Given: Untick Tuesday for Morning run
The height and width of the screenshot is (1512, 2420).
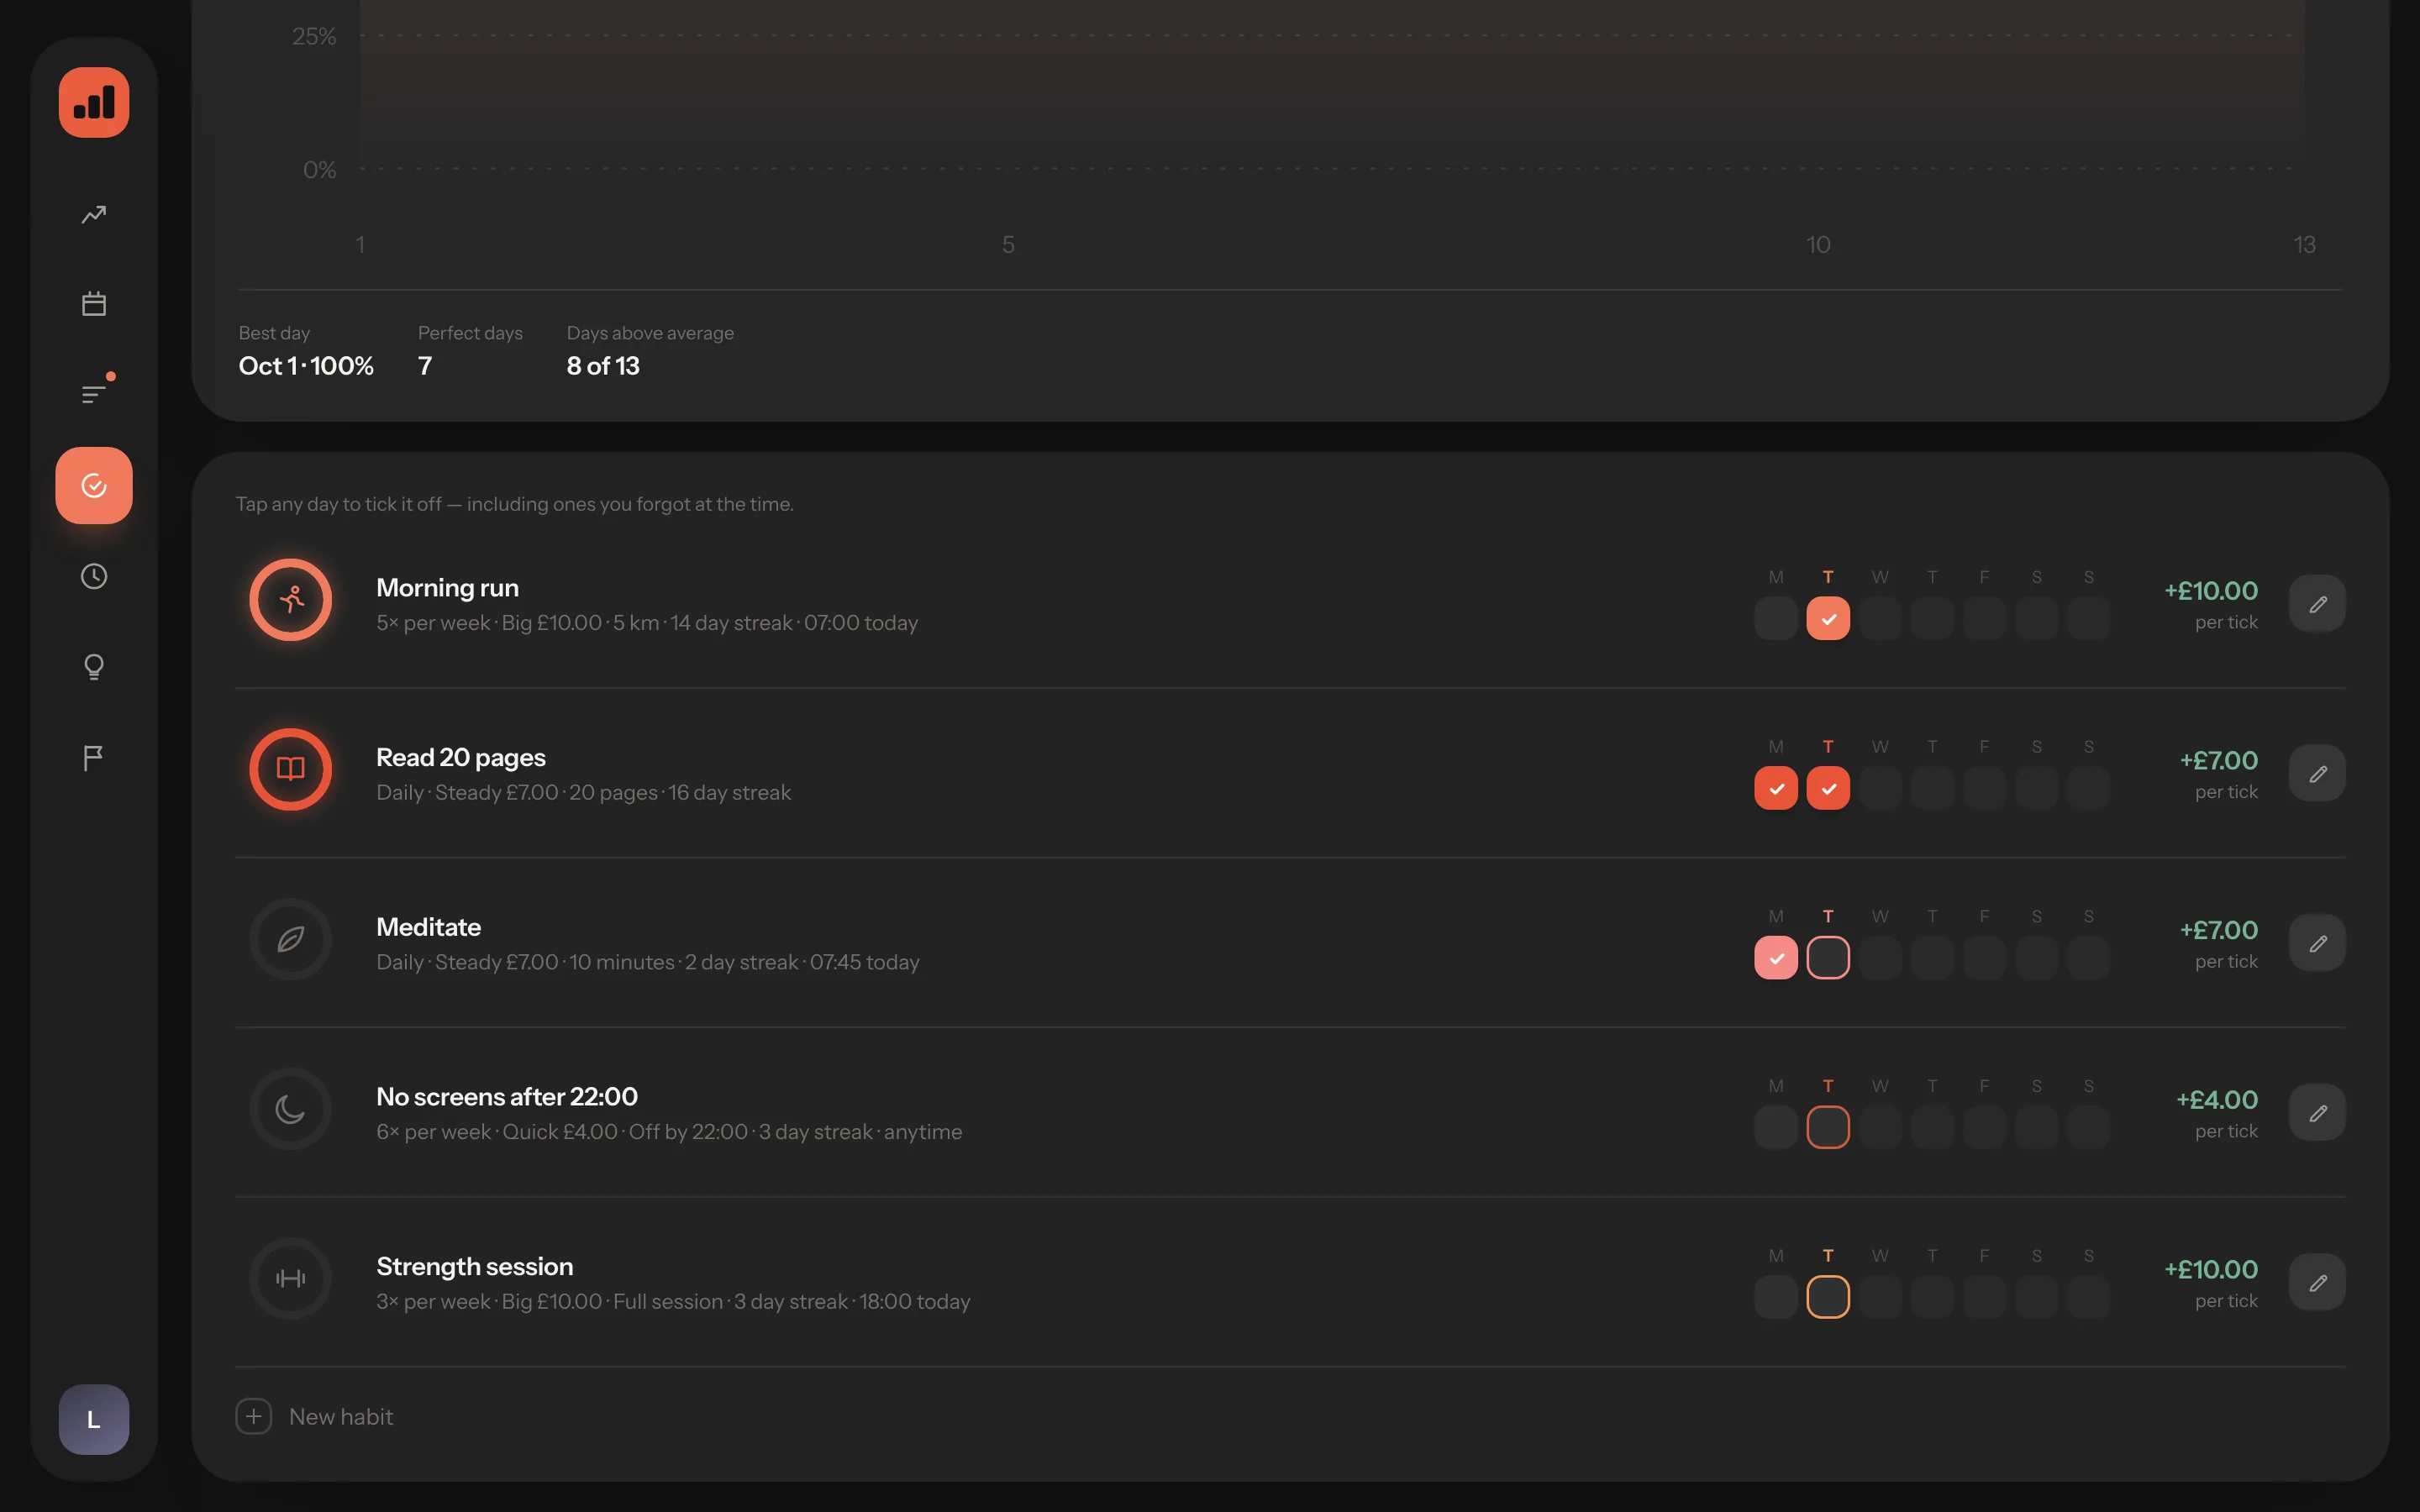Looking at the screenshot, I should click(1828, 619).
